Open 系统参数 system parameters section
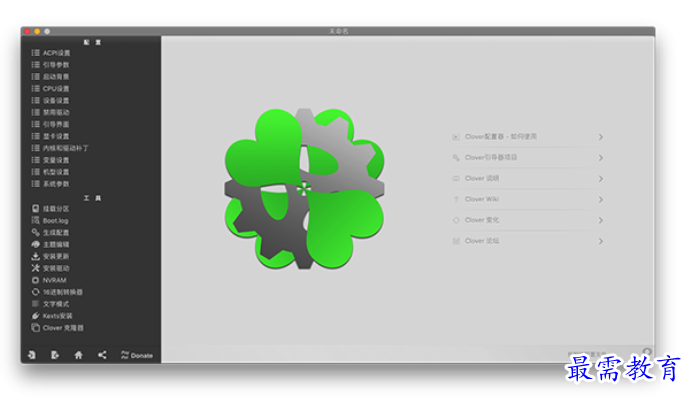 51,183
